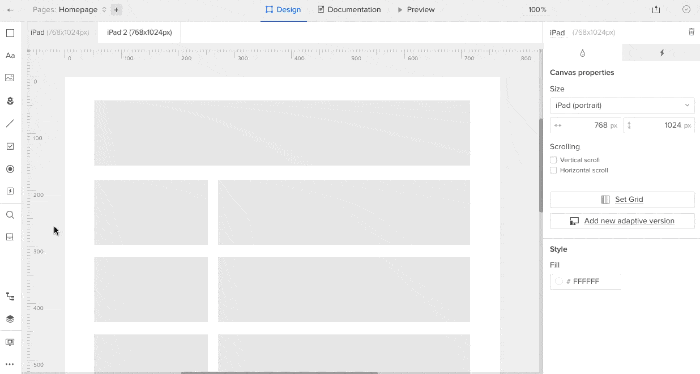
Task: Open the 100% zoom level control
Action: [537, 9]
